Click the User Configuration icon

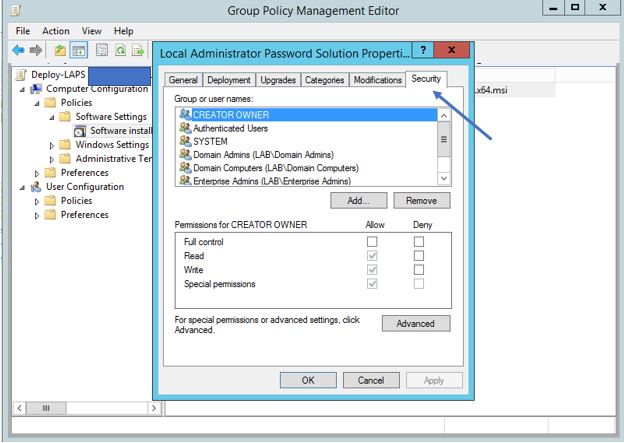click(x=36, y=187)
